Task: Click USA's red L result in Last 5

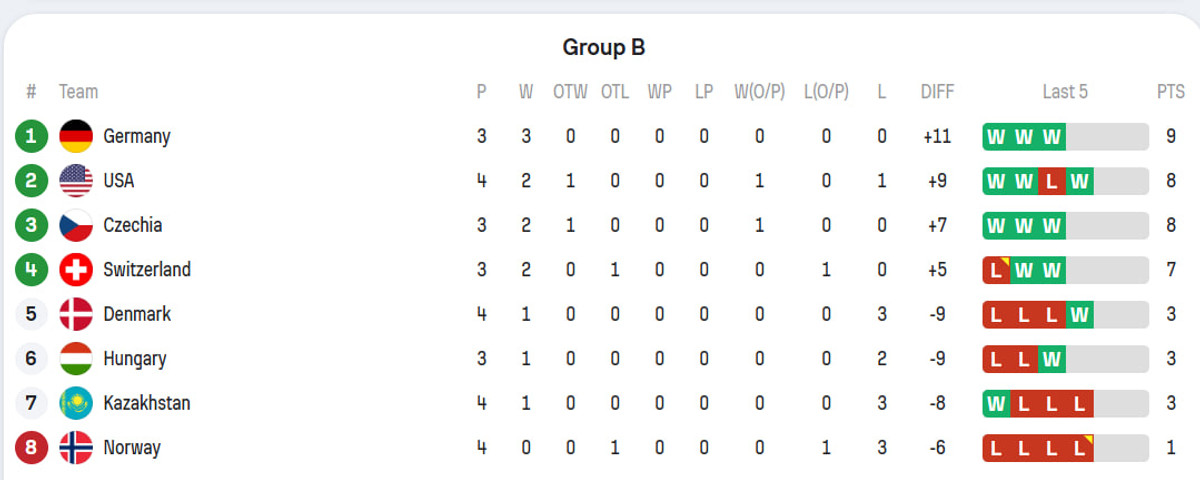Action: pyautogui.click(x=1051, y=181)
